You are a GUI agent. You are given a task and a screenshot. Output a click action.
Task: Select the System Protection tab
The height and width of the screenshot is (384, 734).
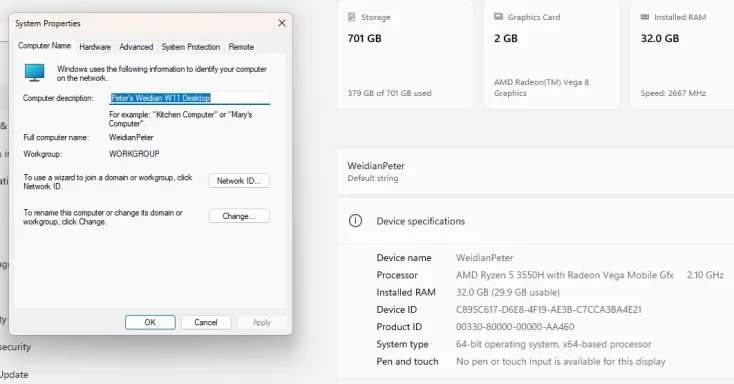point(191,47)
